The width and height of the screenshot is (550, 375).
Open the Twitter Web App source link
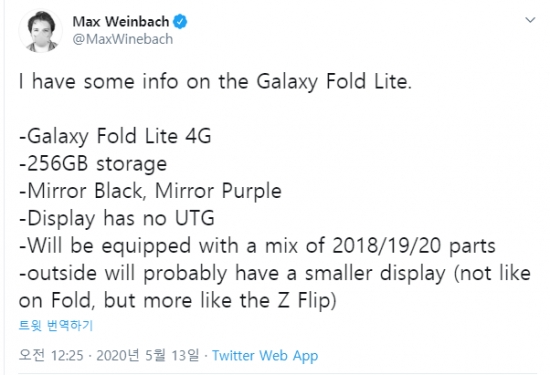pos(265,356)
